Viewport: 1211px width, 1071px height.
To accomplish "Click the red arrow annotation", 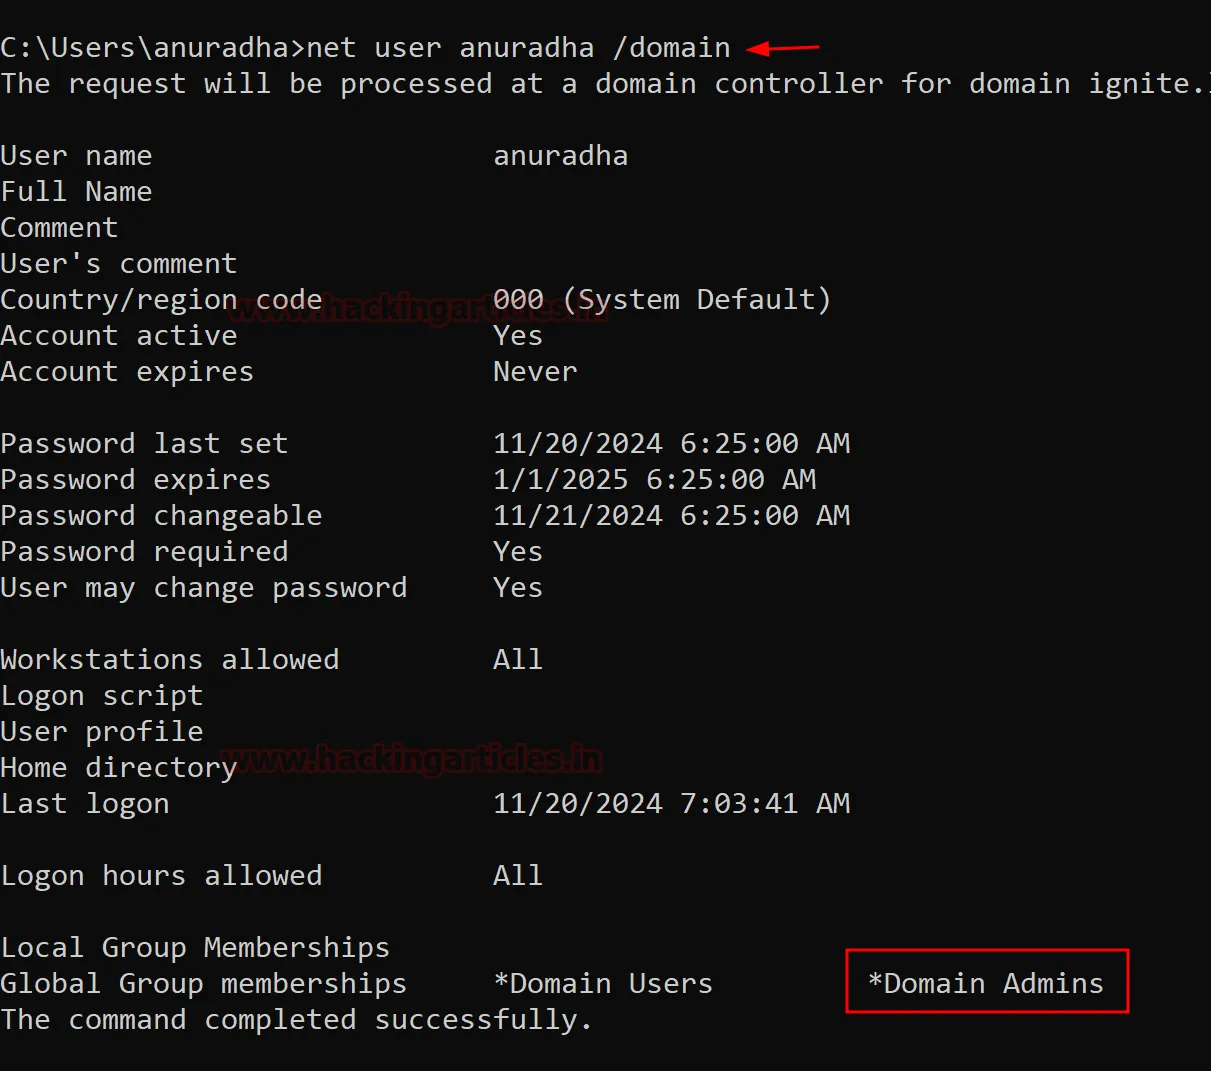I will [x=783, y=47].
